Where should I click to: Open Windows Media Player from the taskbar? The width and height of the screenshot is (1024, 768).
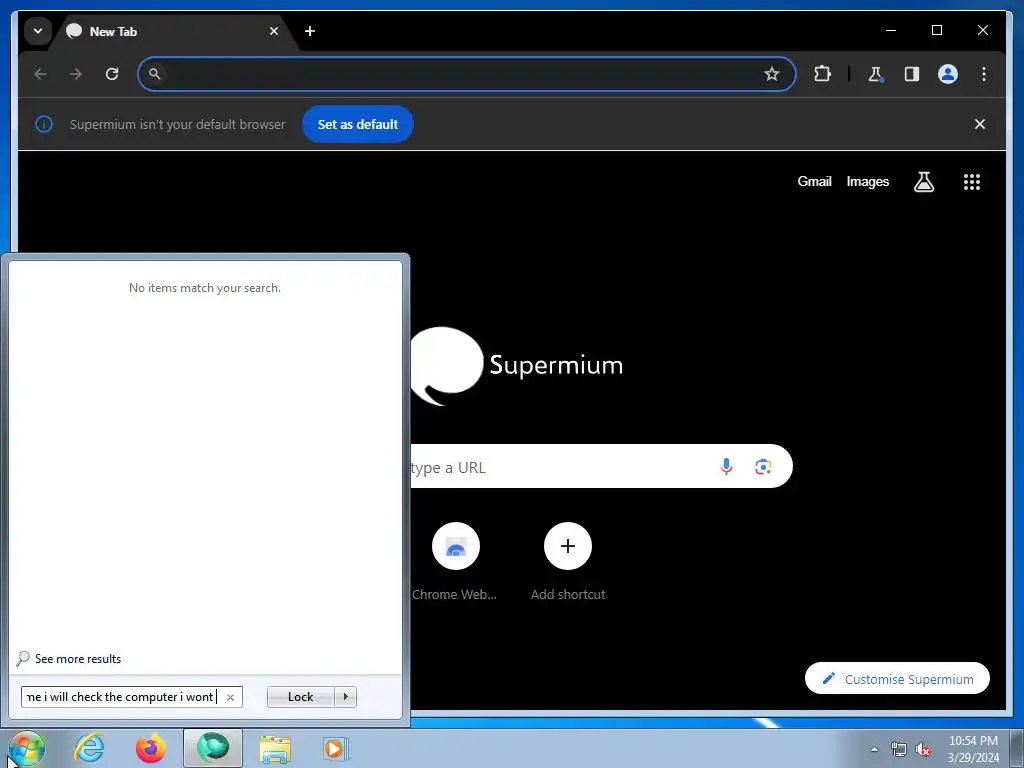pyautogui.click(x=336, y=748)
